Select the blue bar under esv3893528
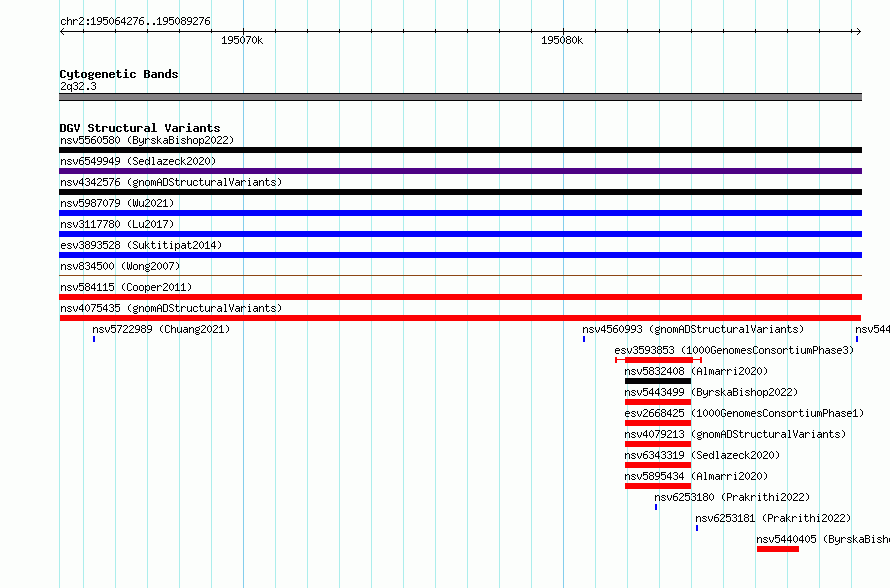 click(x=460, y=255)
